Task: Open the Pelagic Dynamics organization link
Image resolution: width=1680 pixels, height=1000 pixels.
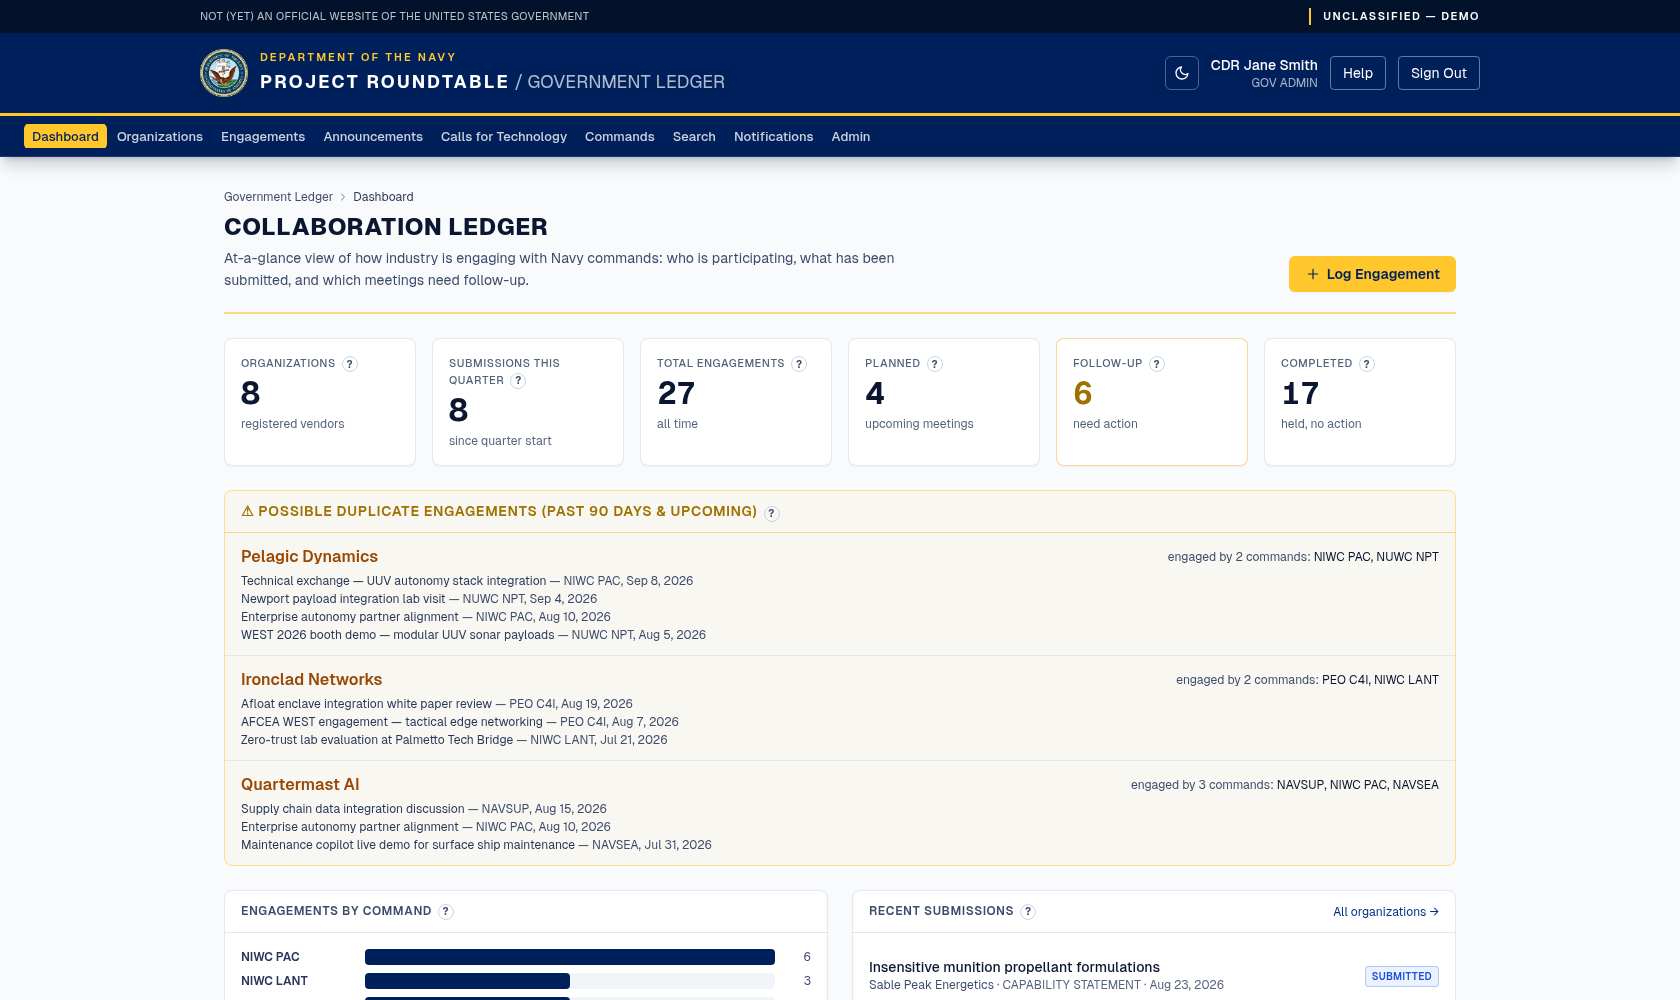Action: click(309, 556)
